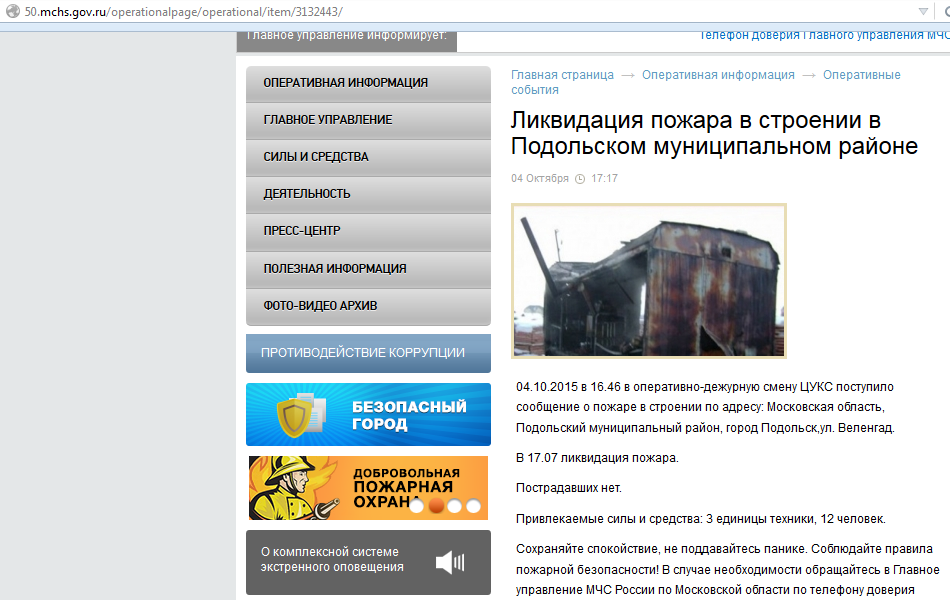The image size is (950, 600).
Task: Select the last carousel dot on banner
Action: (x=473, y=506)
